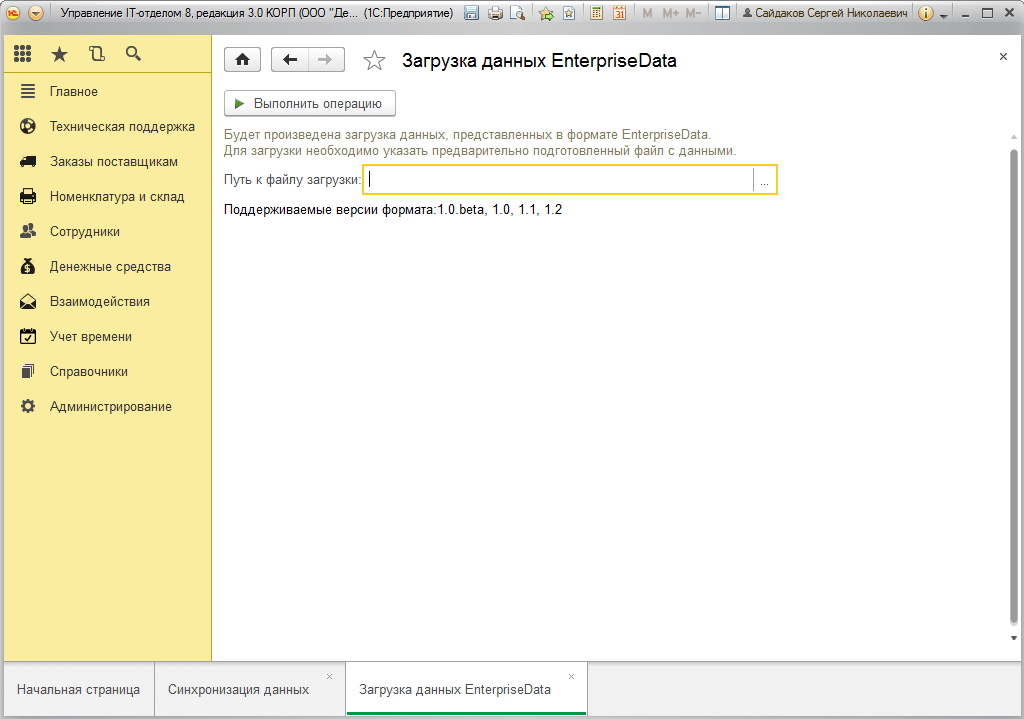Click the Print icon in title bar
This screenshot has height=719, width=1024.
coord(495,13)
